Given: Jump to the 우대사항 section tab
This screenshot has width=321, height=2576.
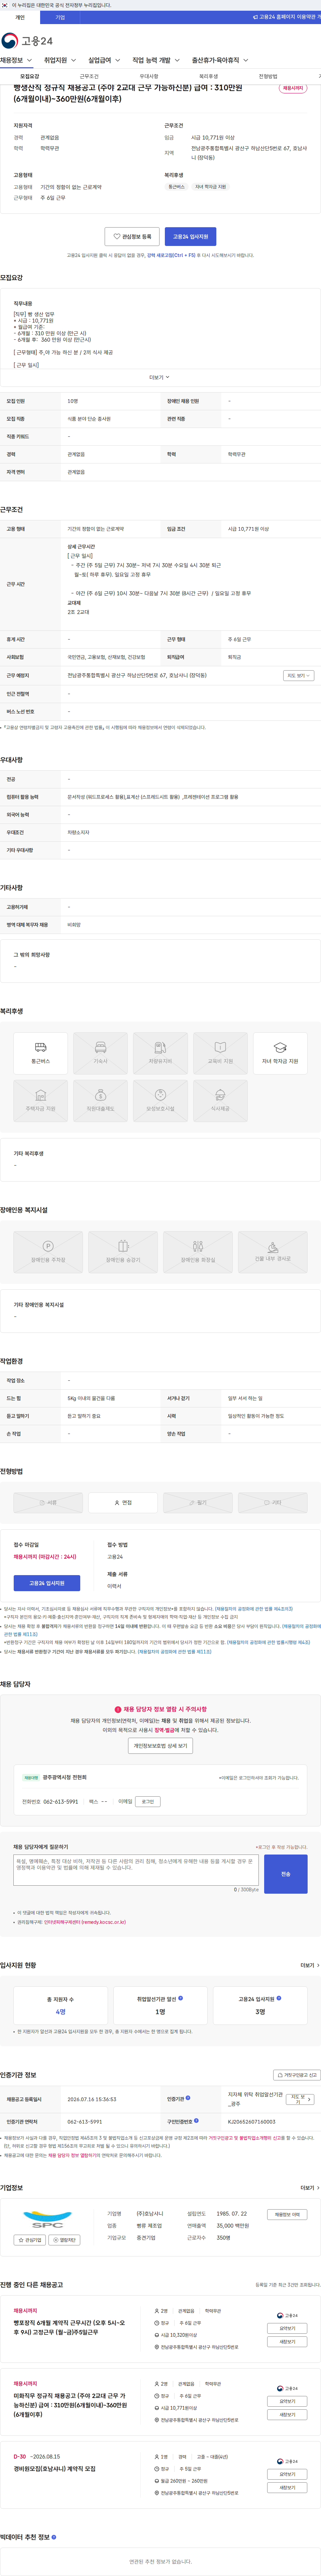Looking at the screenshot, I should pos(149,76).
